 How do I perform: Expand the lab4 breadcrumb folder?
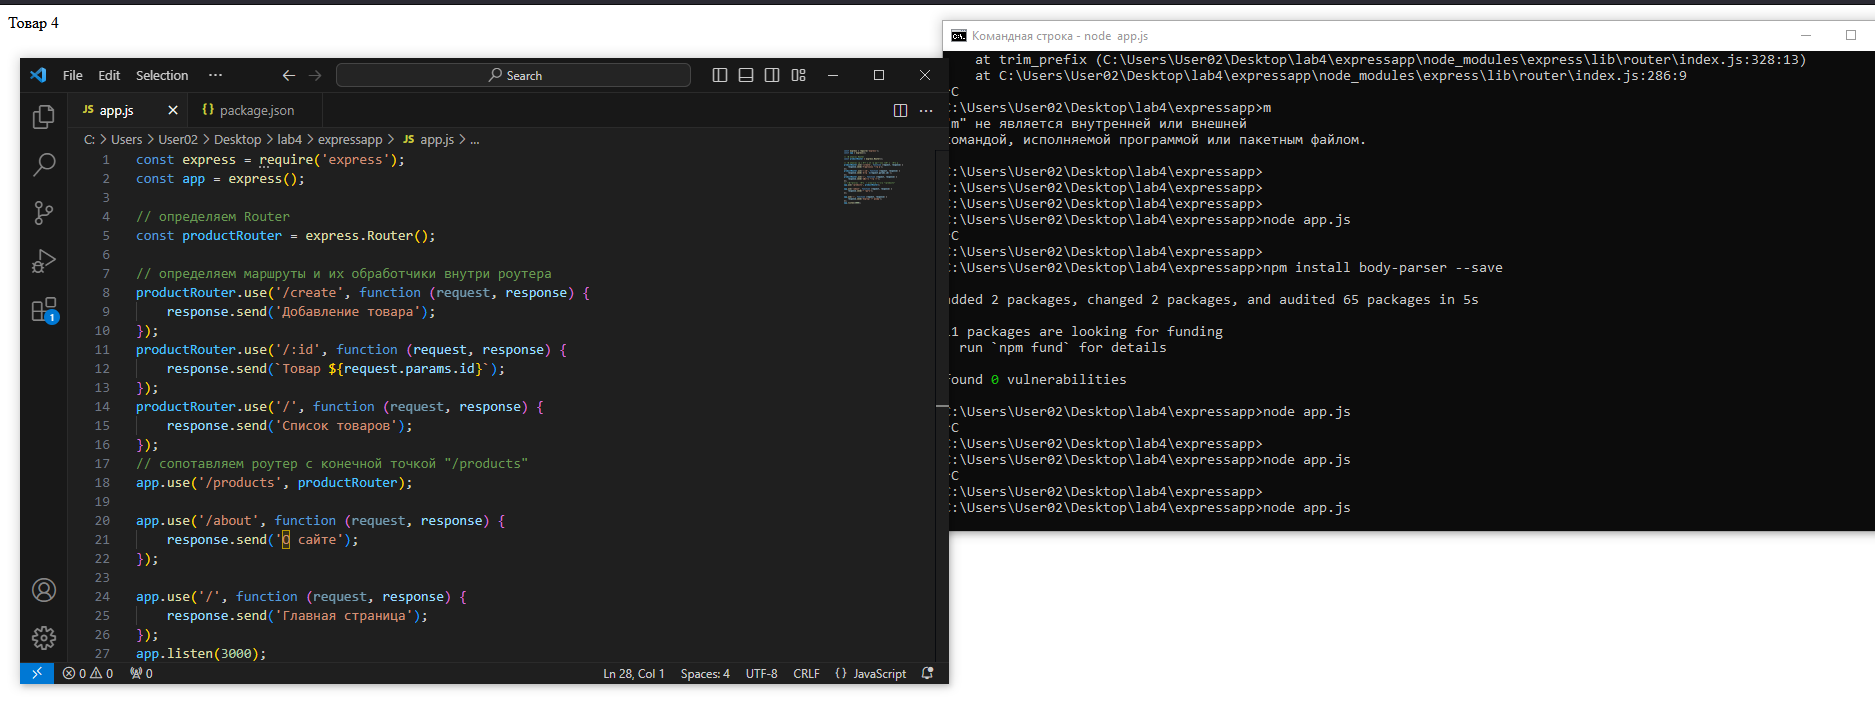coord(289,140)
